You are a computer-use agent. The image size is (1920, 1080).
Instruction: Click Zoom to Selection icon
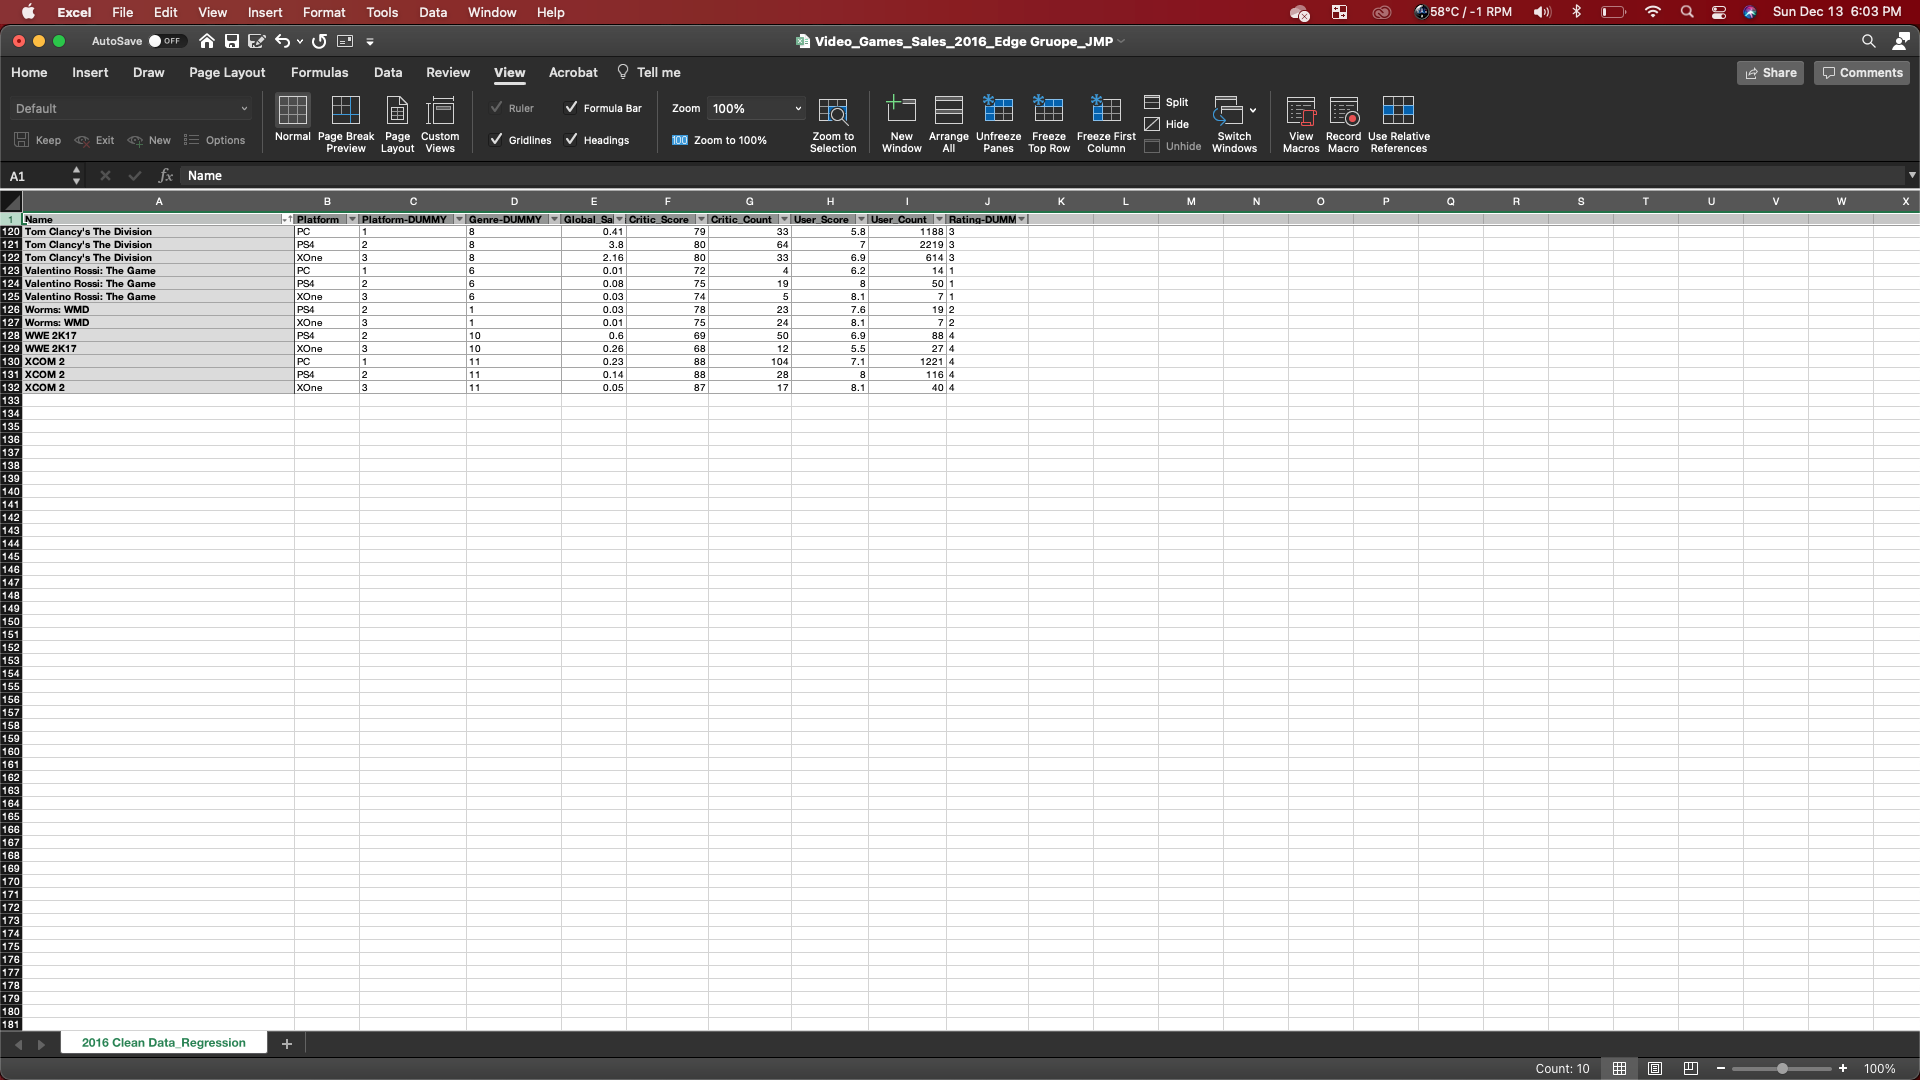(x=832, y=111)
